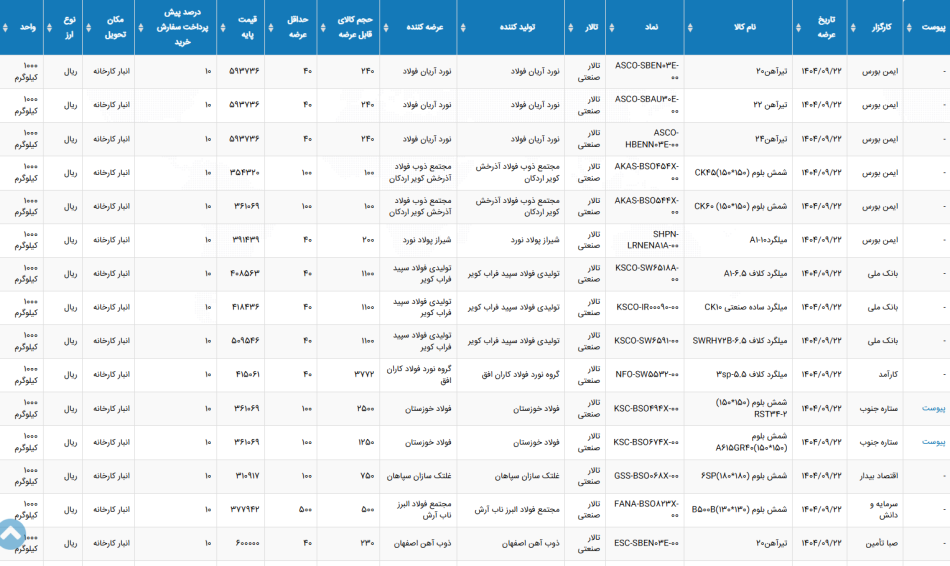The image size is (950, 566).
Task: Select base price ۳۹۱۴۳۹
Action: (245, 240)
